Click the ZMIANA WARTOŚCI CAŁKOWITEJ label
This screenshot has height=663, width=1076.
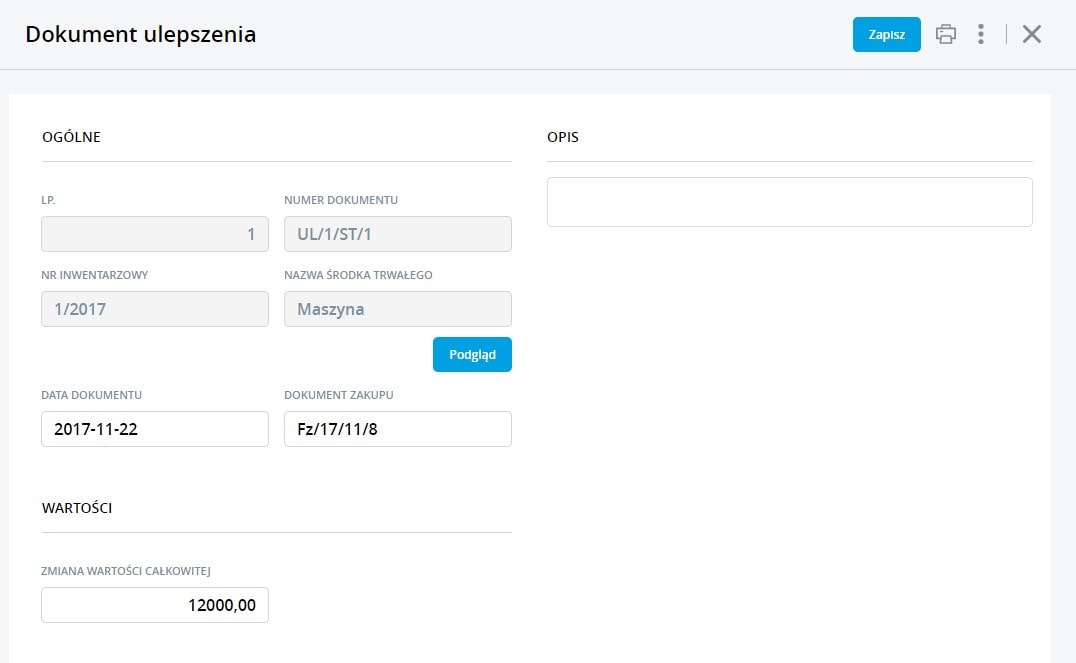pyautogui.click(x=125, y=571)
